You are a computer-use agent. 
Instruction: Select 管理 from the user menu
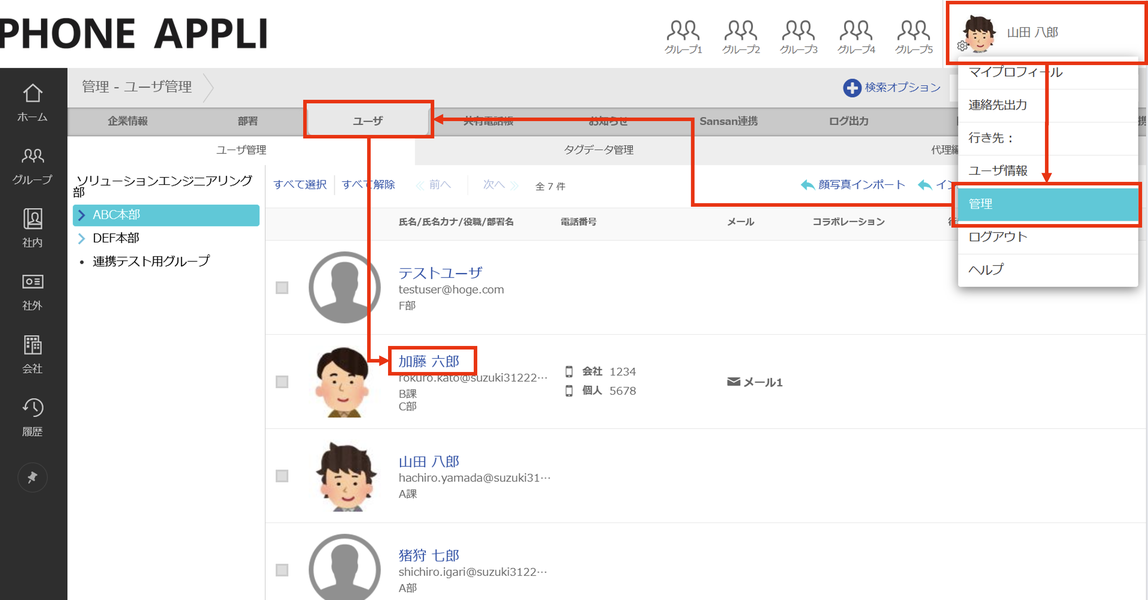point(1047,204)
